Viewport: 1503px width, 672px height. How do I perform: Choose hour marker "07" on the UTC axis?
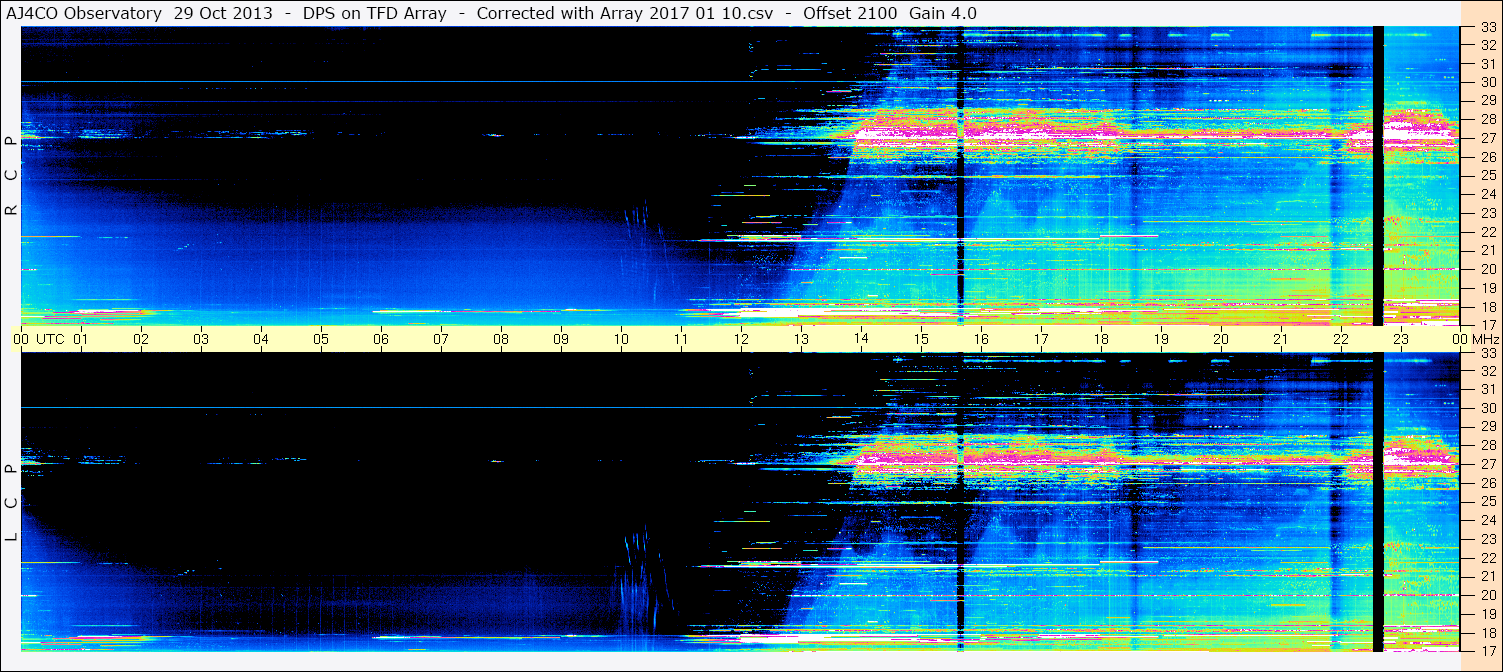click(441, 339)
